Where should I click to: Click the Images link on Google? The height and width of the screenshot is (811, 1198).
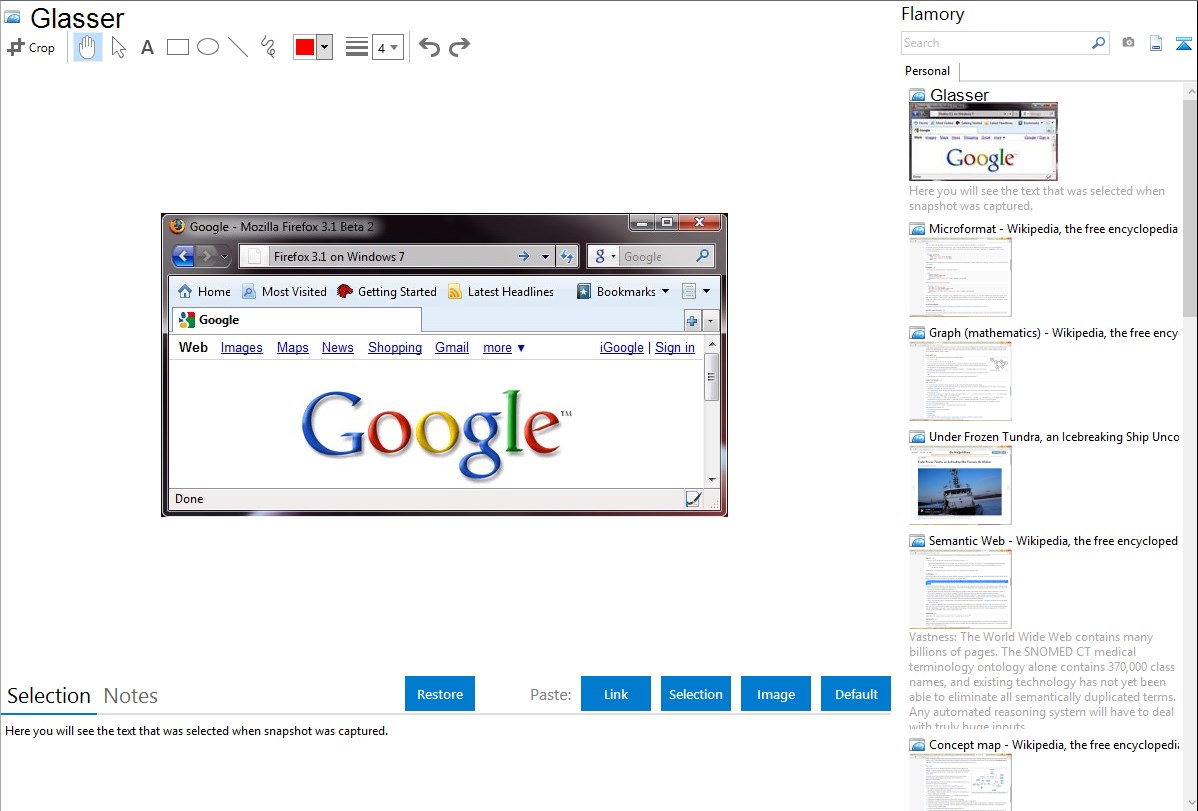tap(241, 348)
